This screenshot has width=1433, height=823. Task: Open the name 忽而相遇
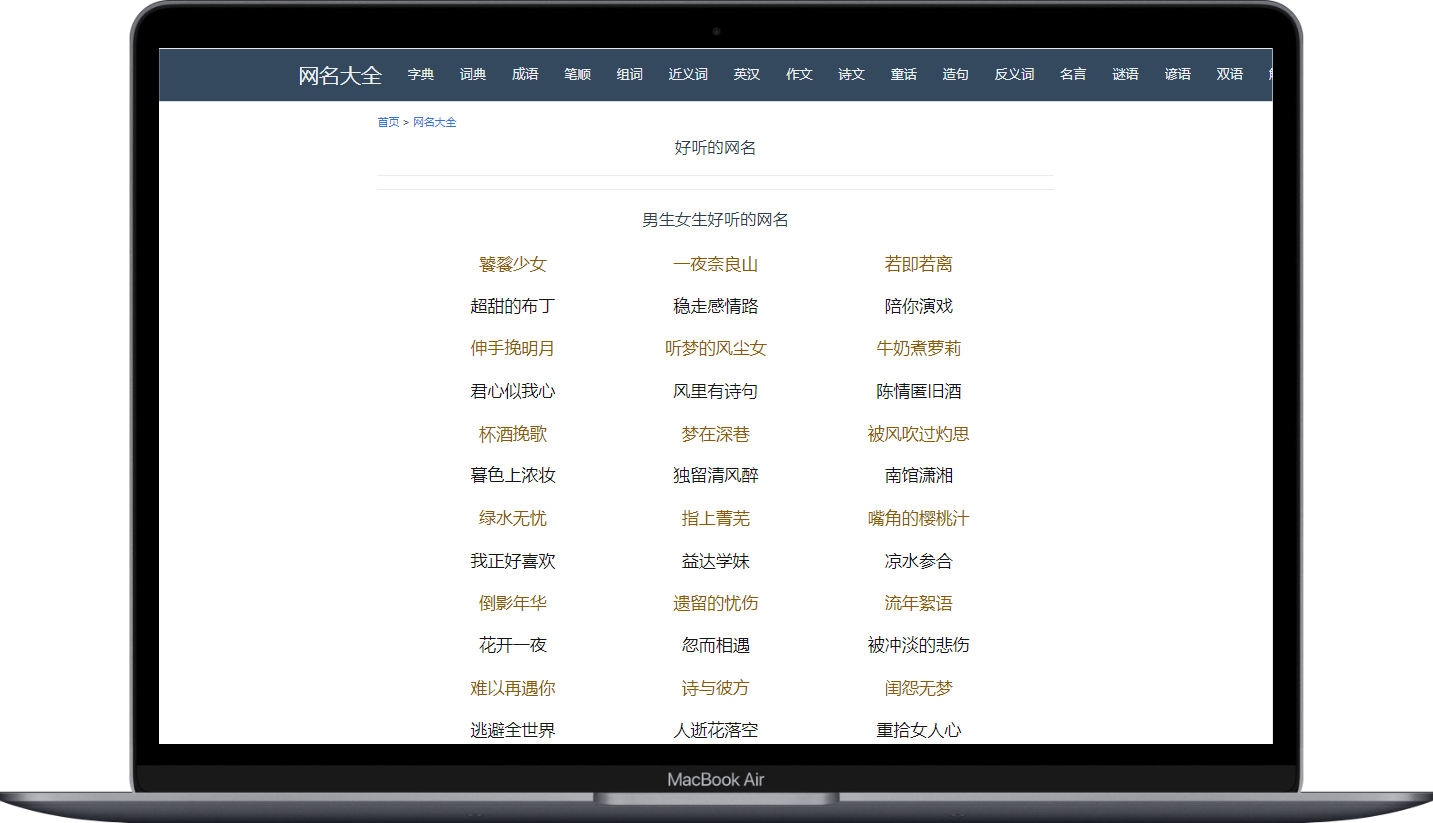(716, 645)
